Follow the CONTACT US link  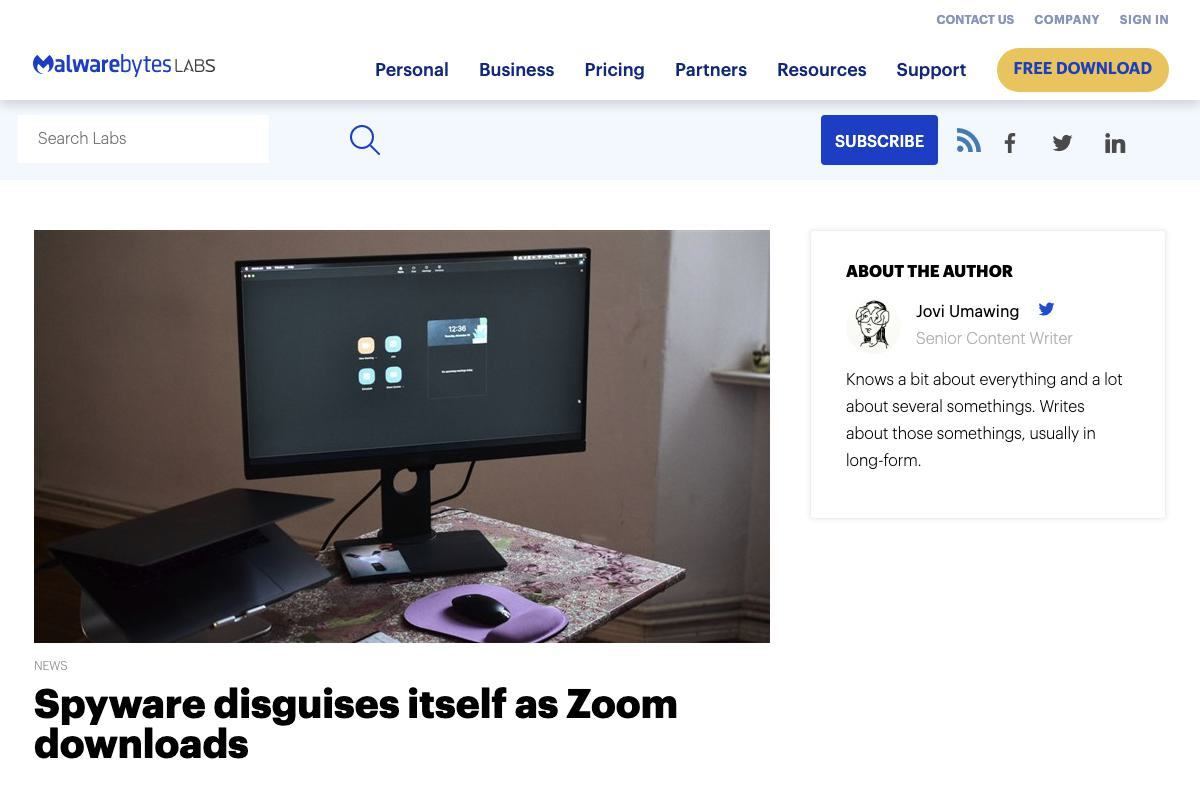975,20
